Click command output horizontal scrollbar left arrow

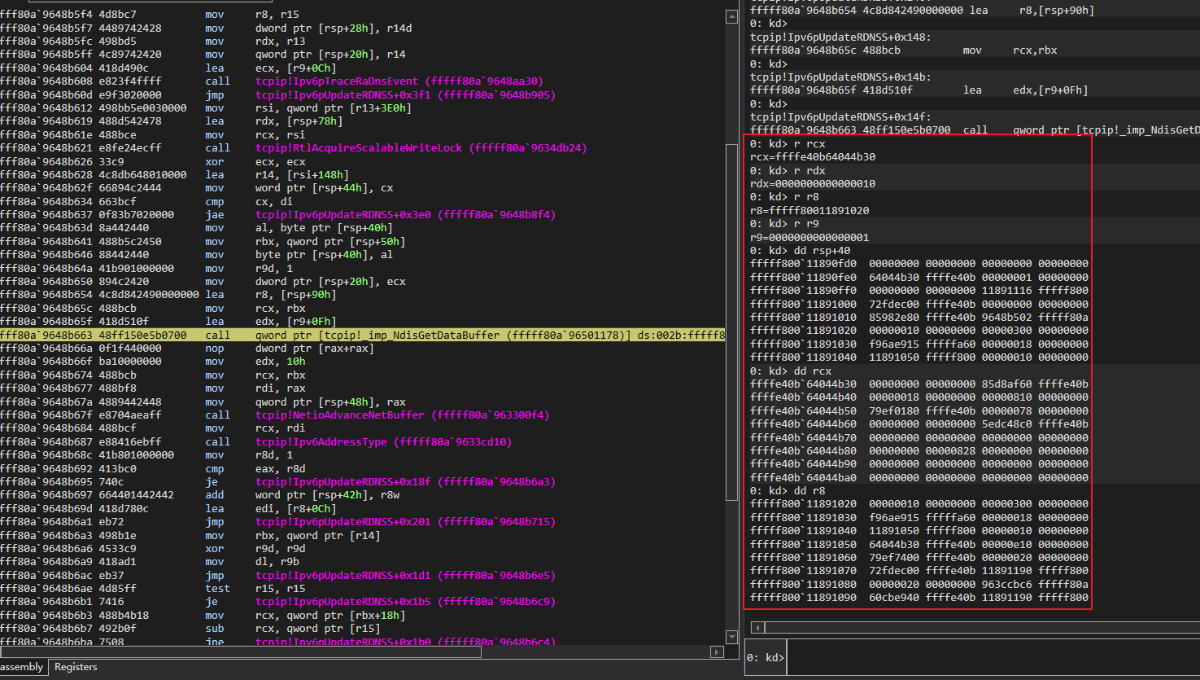coord(757,626)
